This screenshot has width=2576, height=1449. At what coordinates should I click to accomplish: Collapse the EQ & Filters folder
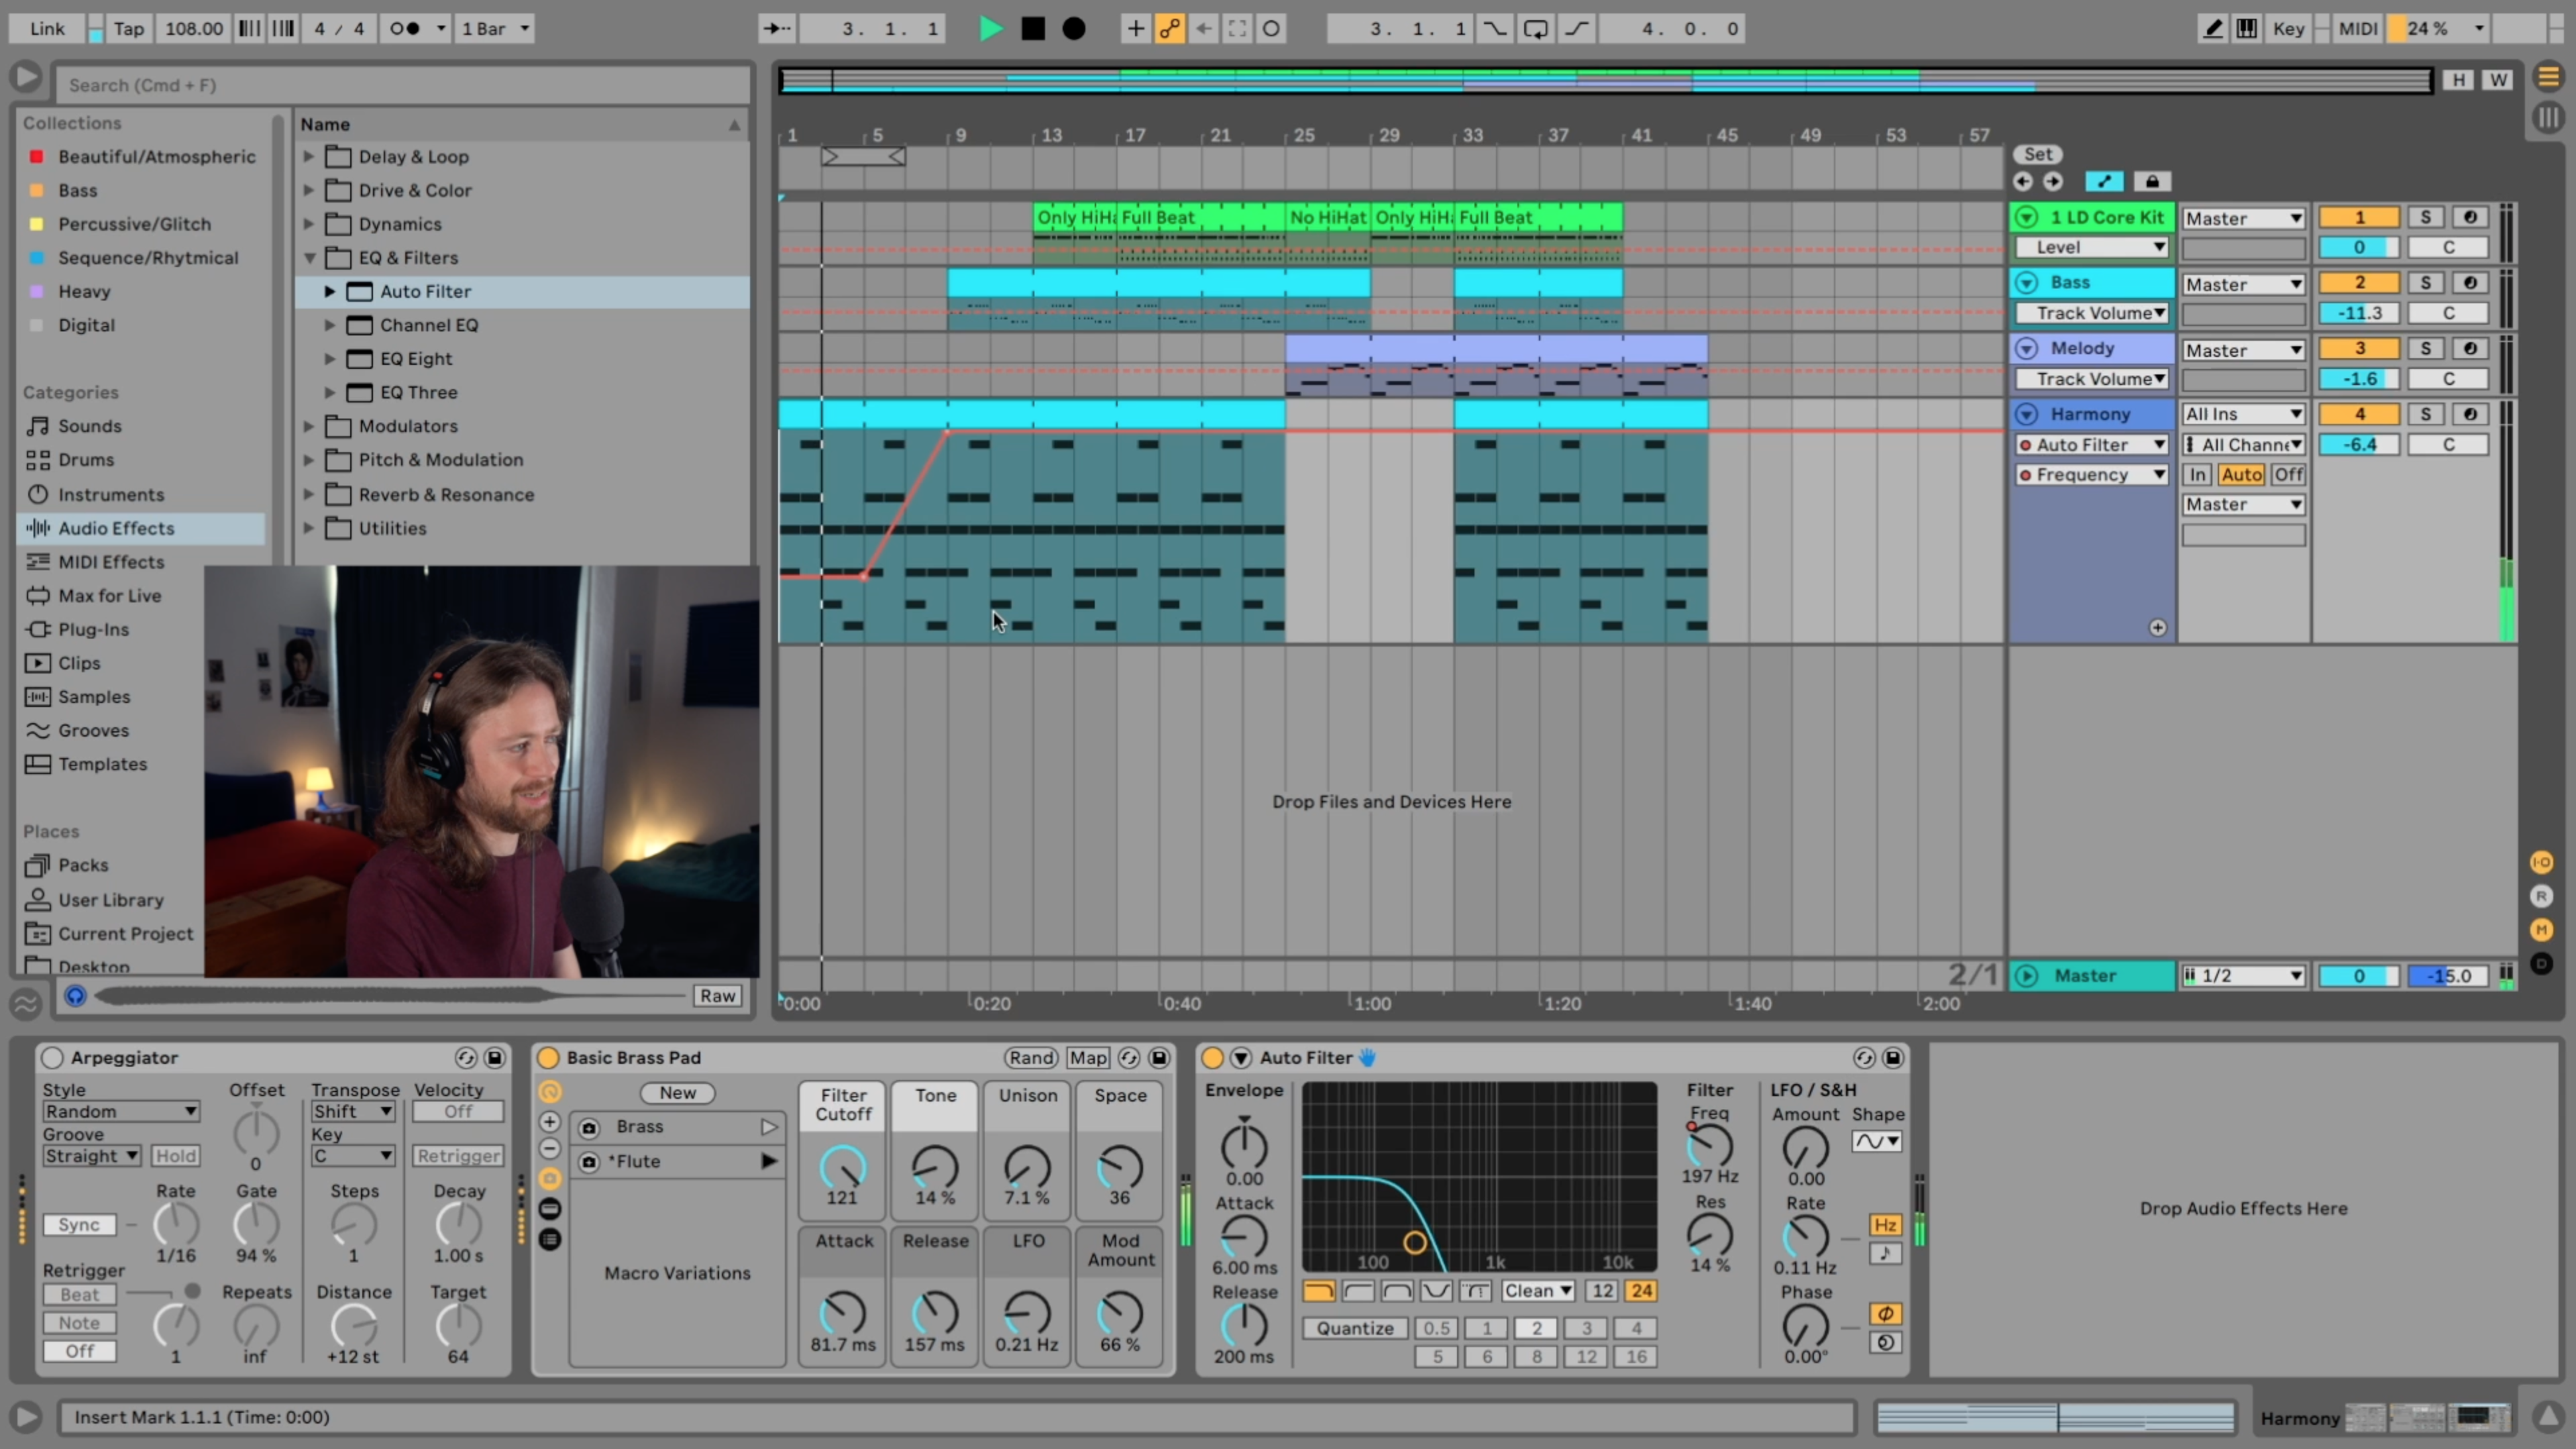pos(309,257)
